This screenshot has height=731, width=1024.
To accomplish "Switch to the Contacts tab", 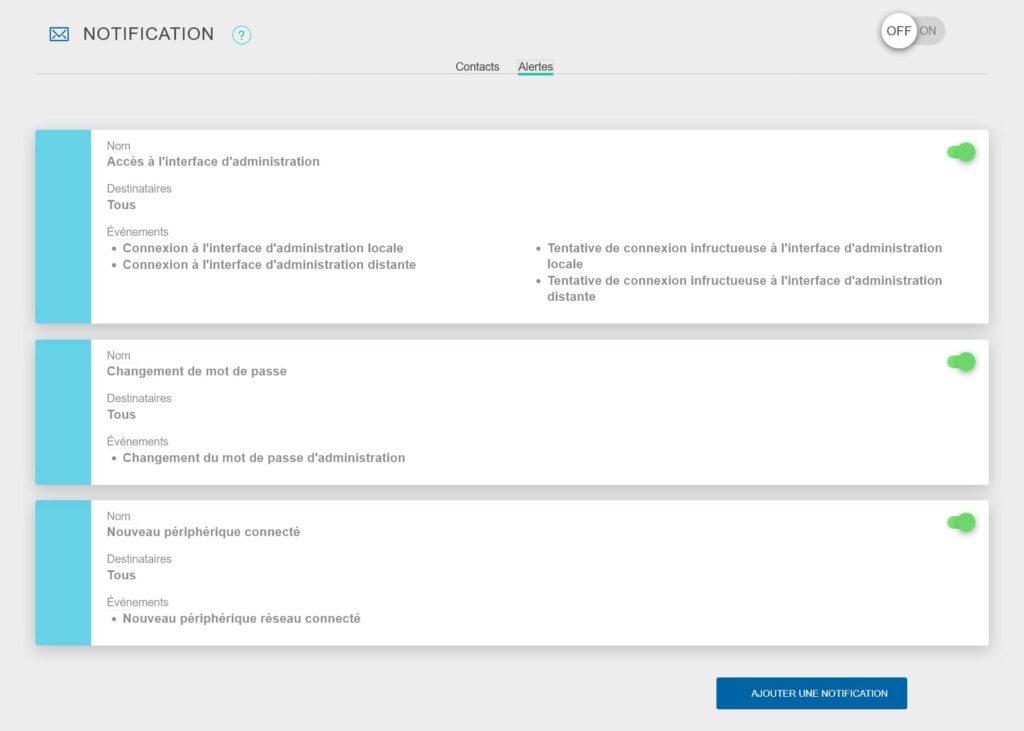I will (x=477, y=66).
